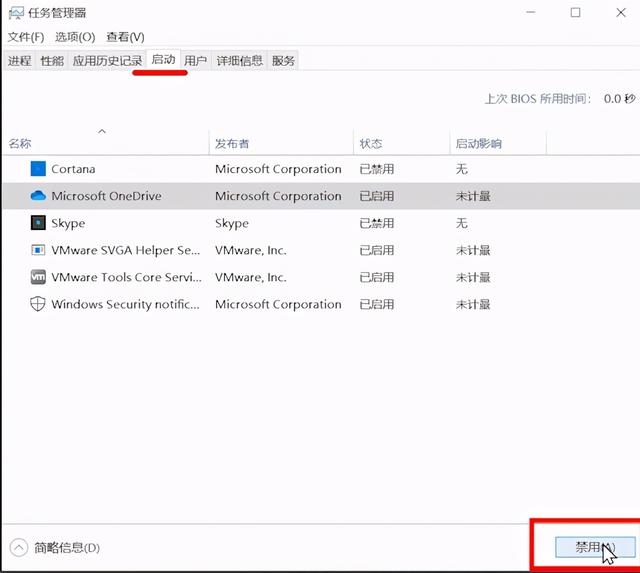Open the 文件(F) menu
Image resolution: width=640 pixels, height=573 pixels.
26,37
